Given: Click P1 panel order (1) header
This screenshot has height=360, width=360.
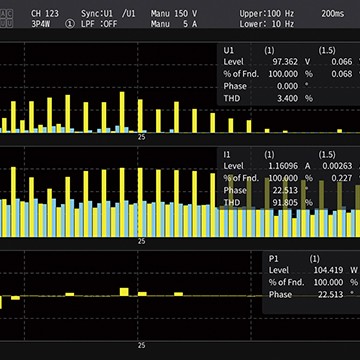Looking at the screenshot, I should [x=314, y=259].
